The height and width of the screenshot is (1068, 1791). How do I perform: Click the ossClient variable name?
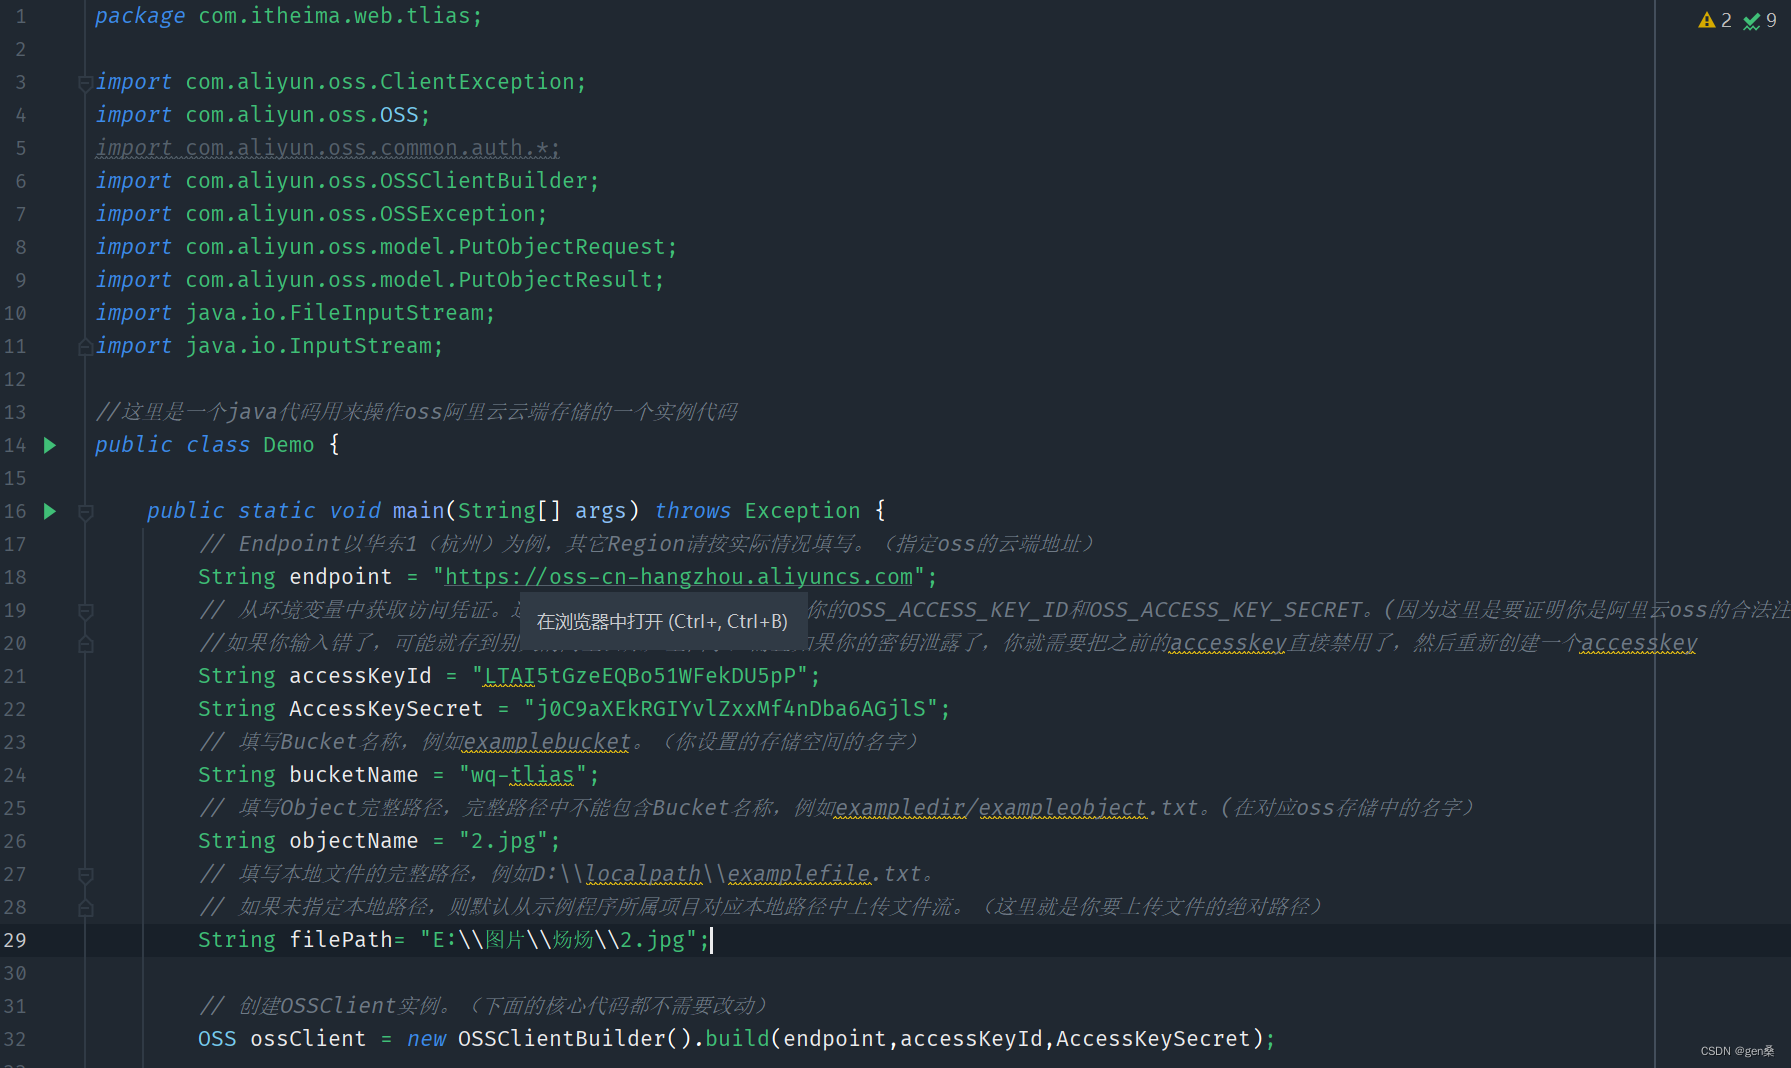pyautogui.click(x=308, y=1039)
